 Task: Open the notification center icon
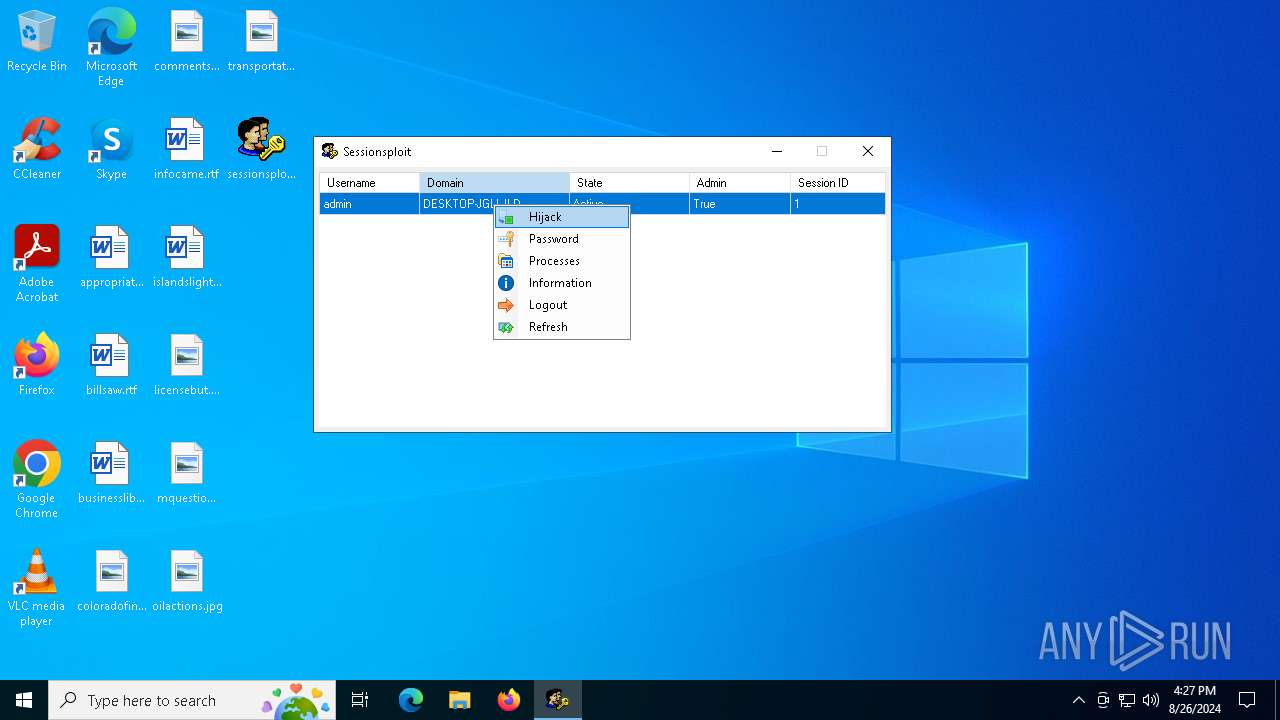(x=1247, y=700)
